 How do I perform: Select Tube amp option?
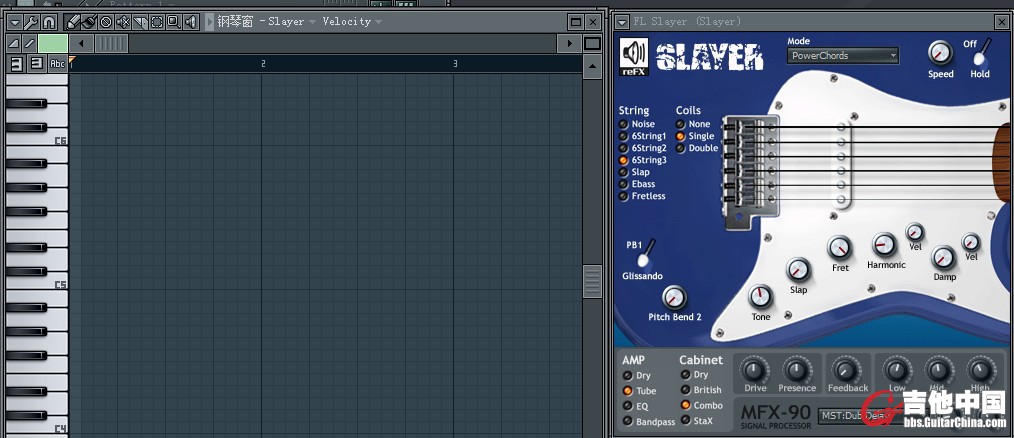pos(627,391)
